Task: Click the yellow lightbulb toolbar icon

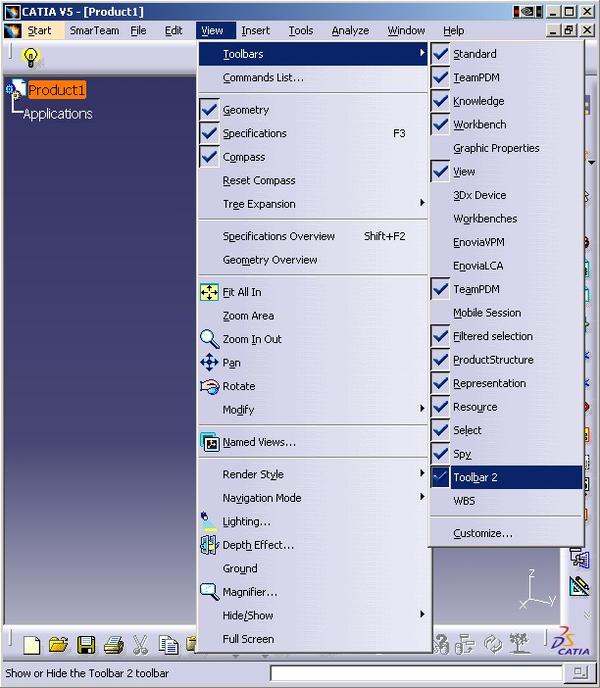Action: tap(31, 57)
